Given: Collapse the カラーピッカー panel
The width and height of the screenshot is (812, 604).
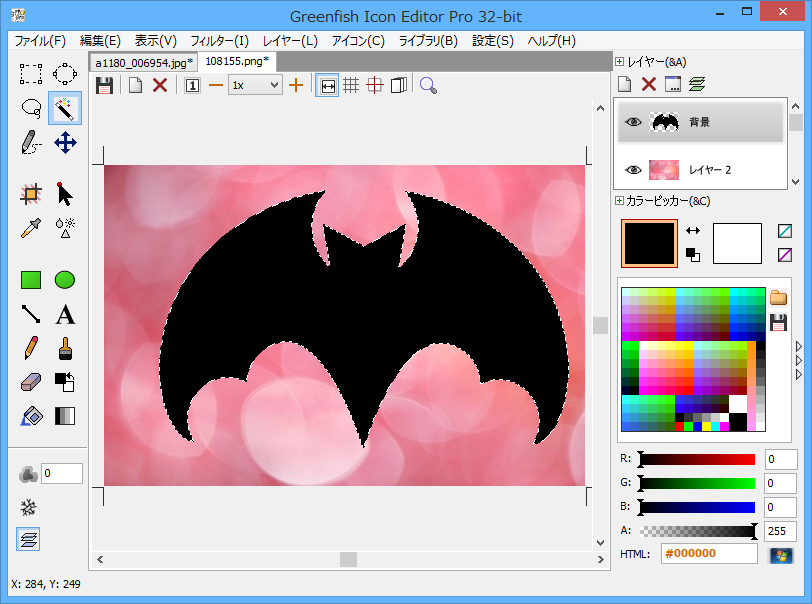Looking at the screenshot, I should (x=620, y=201).
